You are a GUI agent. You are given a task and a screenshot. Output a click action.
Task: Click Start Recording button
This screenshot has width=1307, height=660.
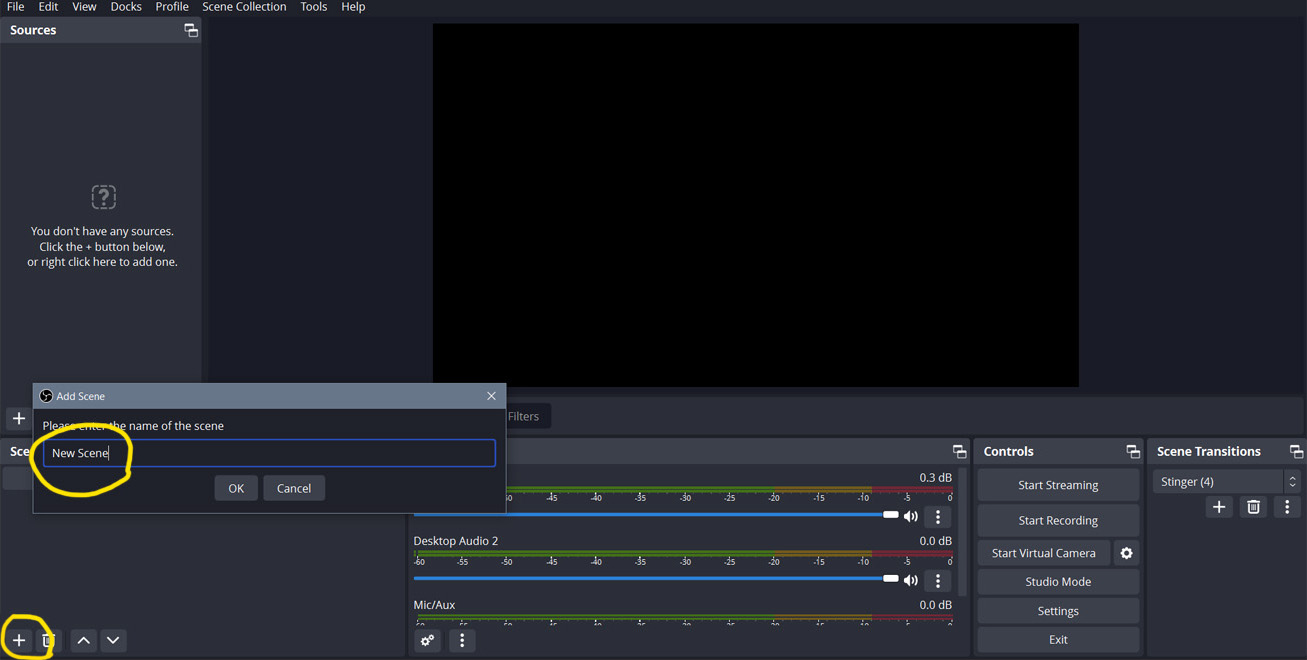[1057, 520]
